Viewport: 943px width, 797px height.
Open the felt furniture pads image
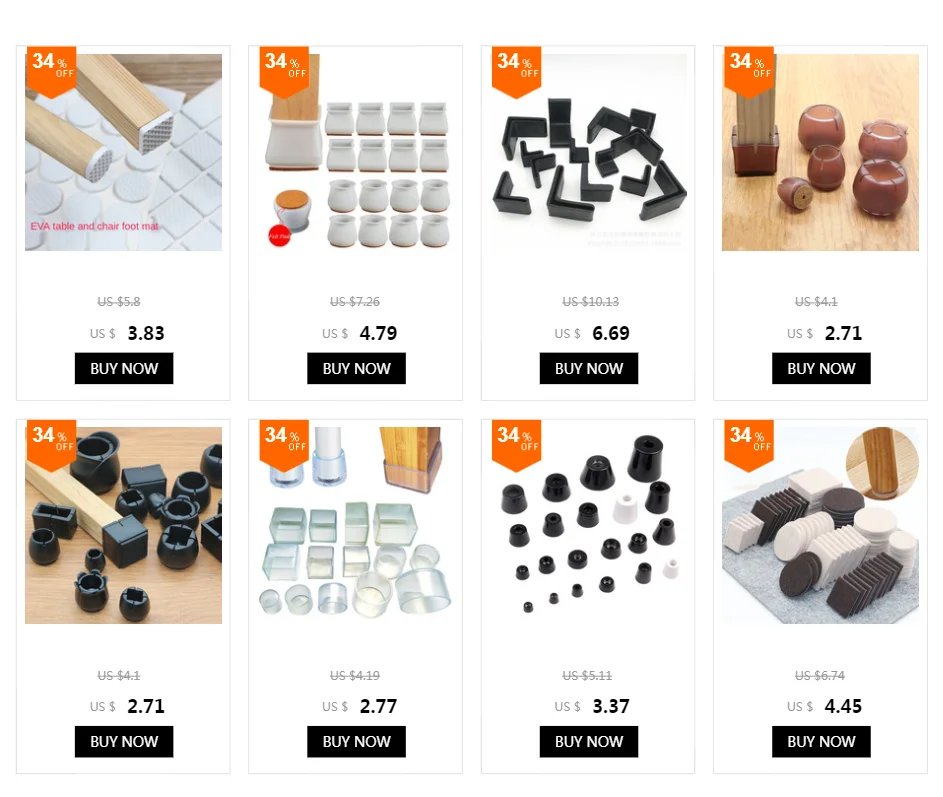coord(820,525)
